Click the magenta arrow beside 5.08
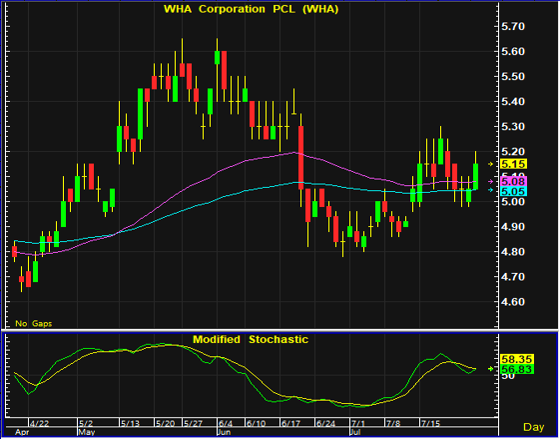This screenshot has width=560, height=439. point(490,181)
